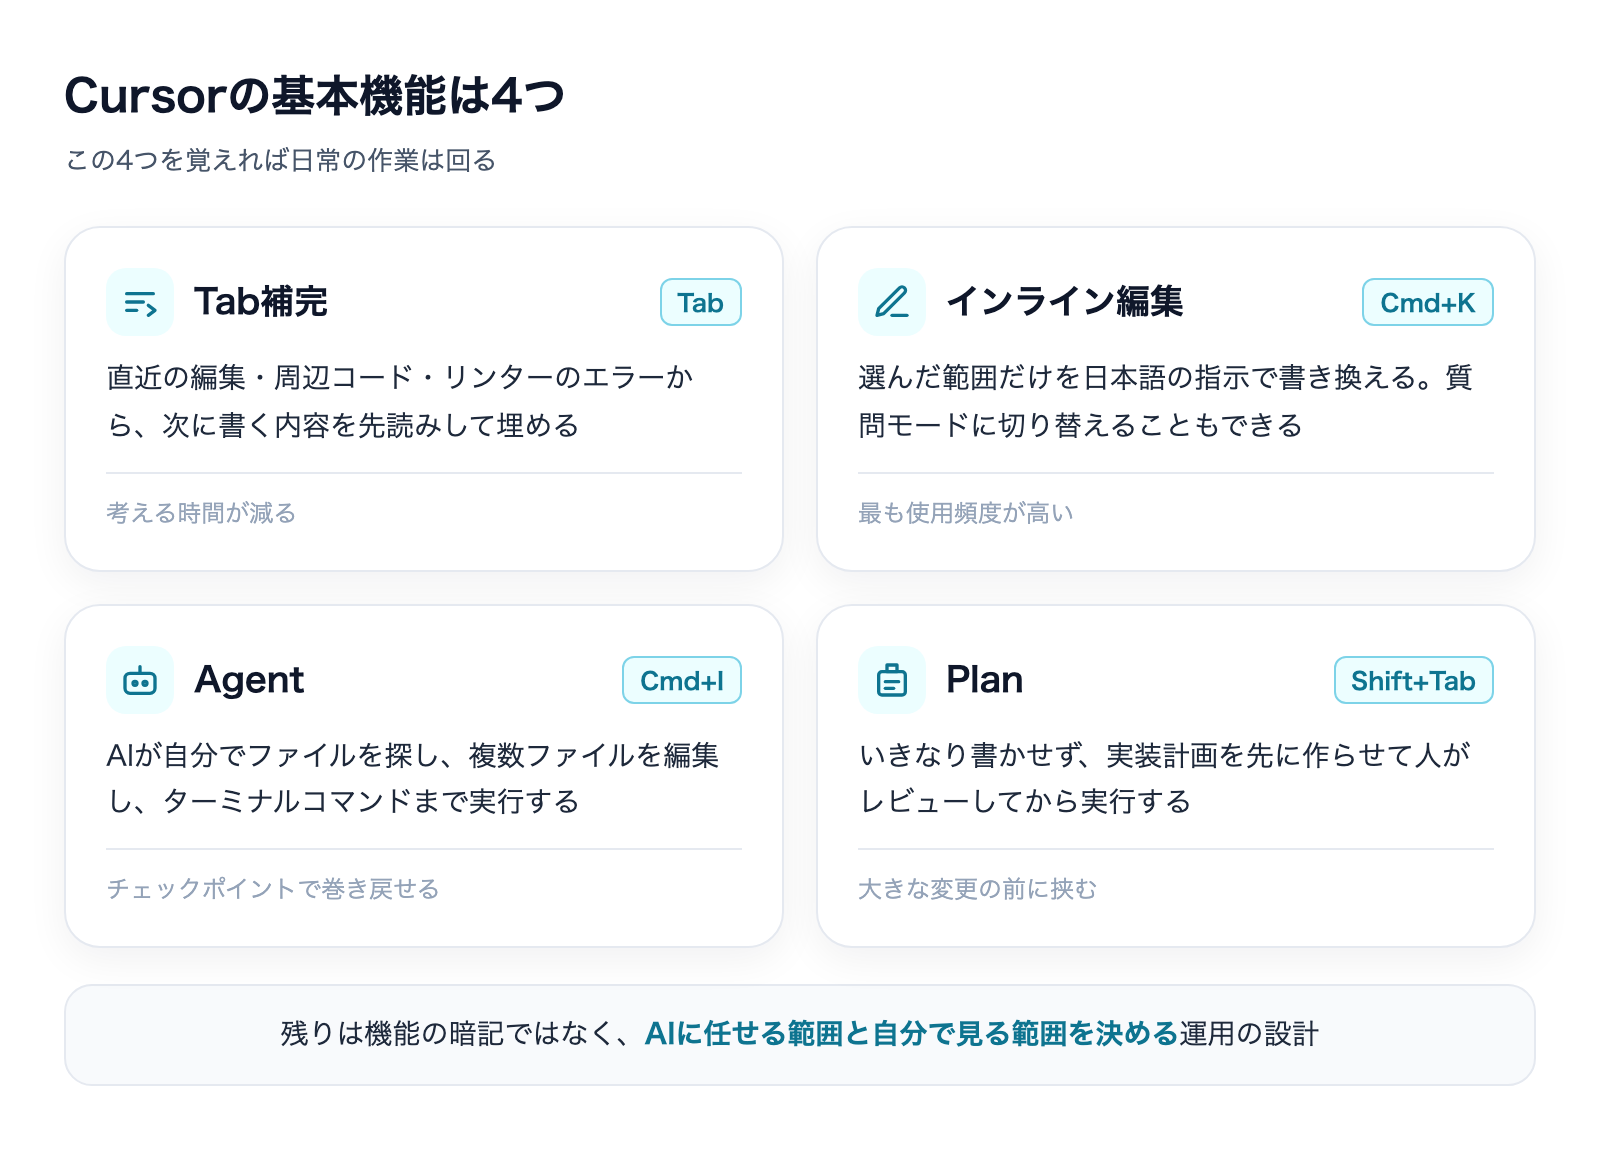Open the Tab補完 card title
This screenshot has height=1150, width=1600.
(x=261, y=302)
